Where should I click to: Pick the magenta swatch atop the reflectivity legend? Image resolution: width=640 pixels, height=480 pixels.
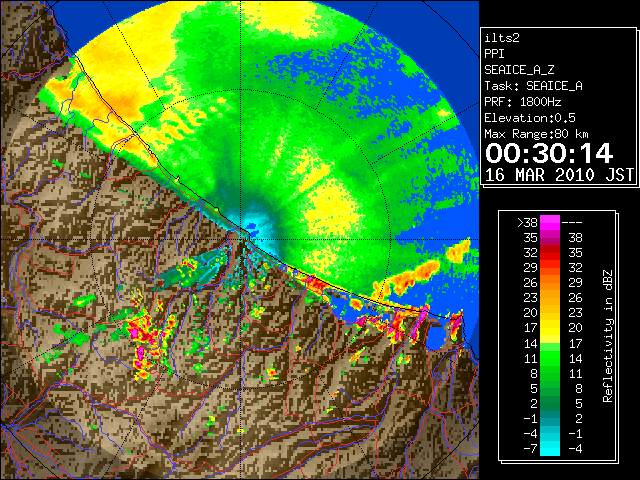(x=550, y=223)
